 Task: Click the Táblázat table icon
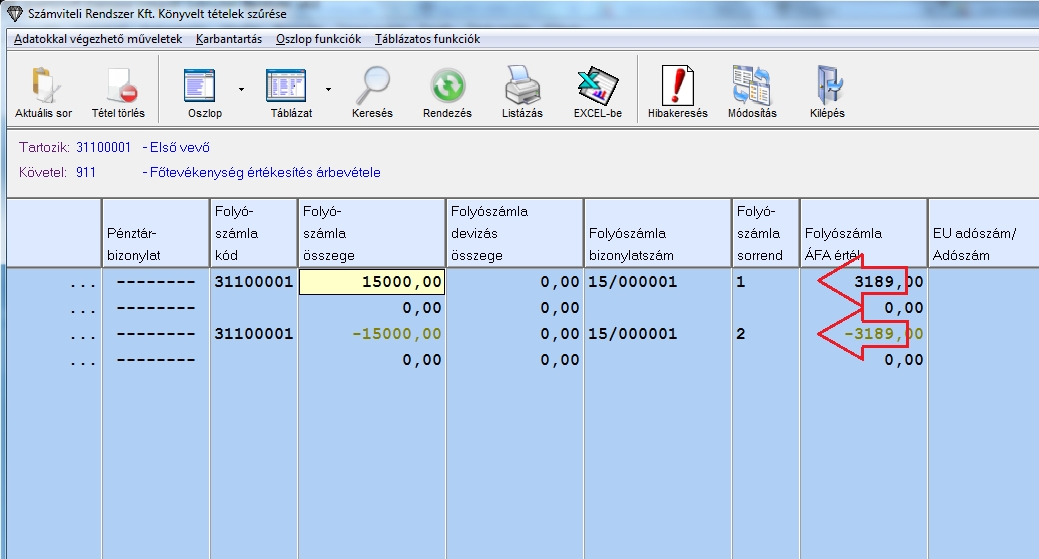click(285, 91)
